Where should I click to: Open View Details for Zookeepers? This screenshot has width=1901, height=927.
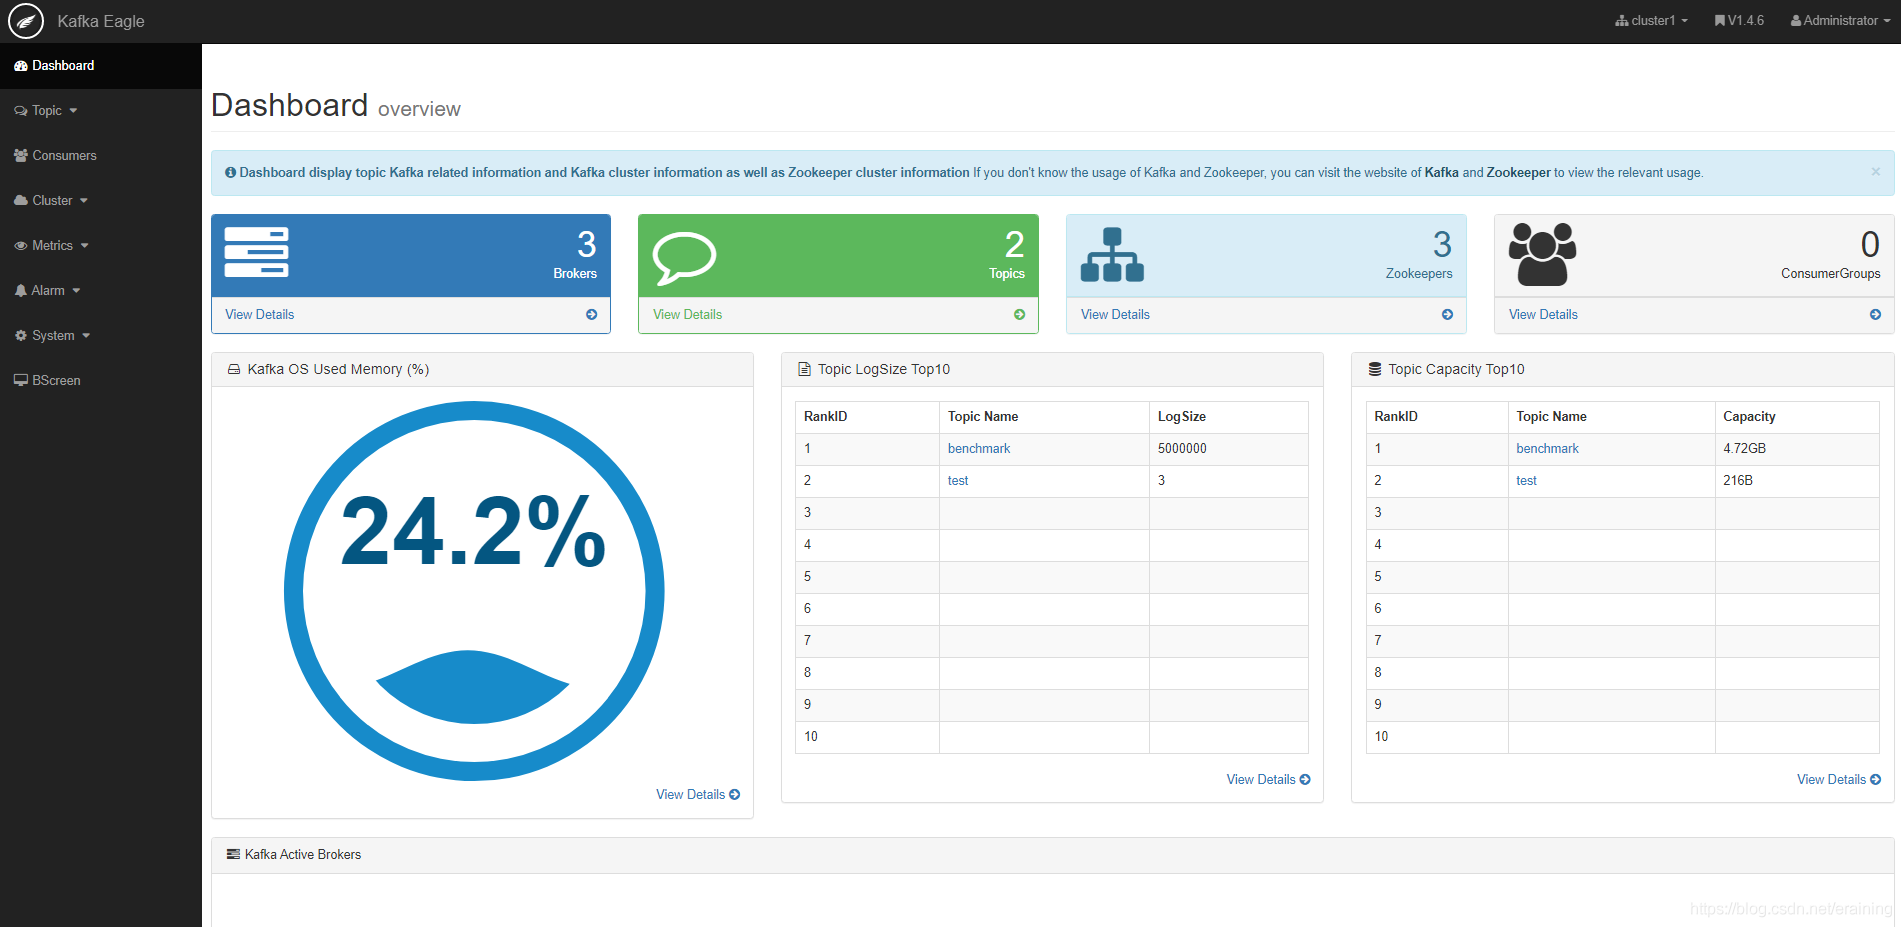coord(1116,315)
